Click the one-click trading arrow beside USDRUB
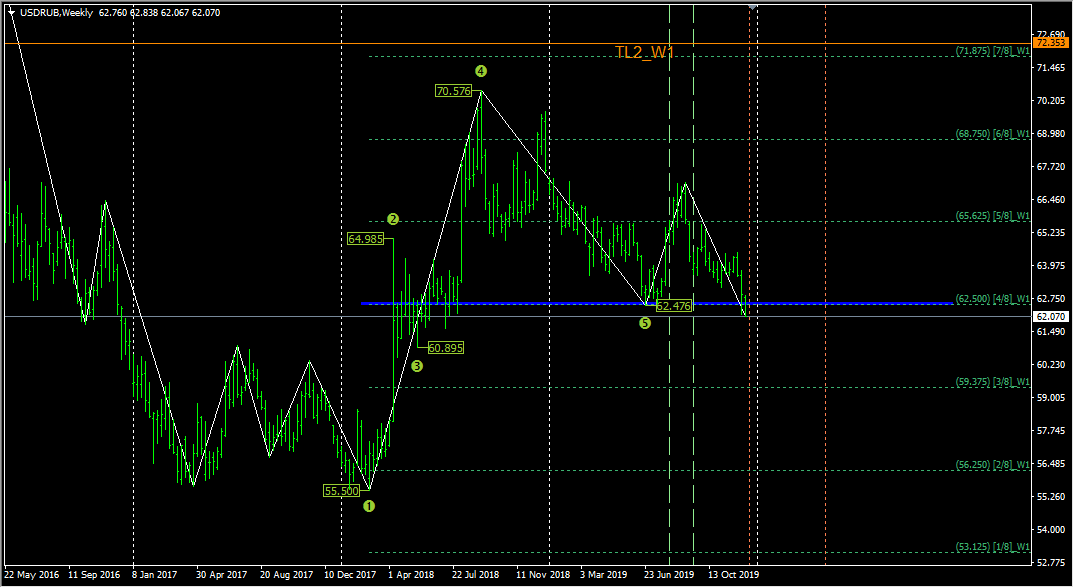The height and width of the screenshot is (588, 1074). 11,12
